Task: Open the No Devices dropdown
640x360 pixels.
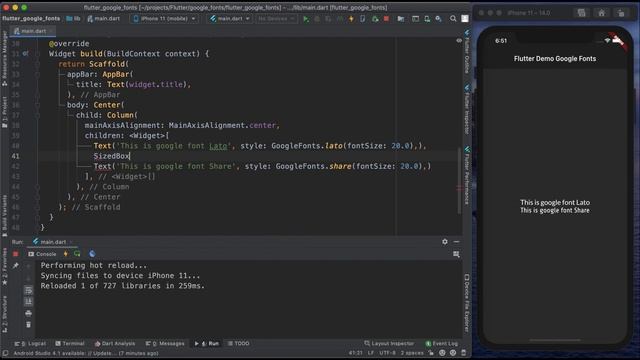Action: pyautogui.click(x=276, y=19)
